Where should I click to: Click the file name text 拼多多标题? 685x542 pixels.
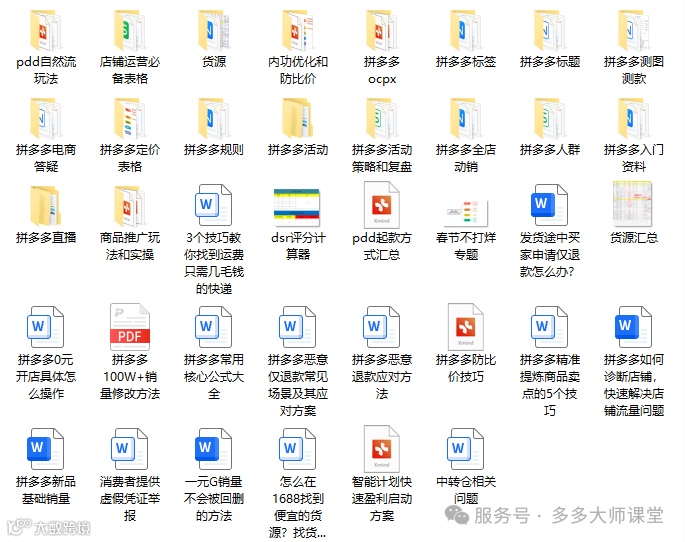pyautogui.click(x=550, y=62)
